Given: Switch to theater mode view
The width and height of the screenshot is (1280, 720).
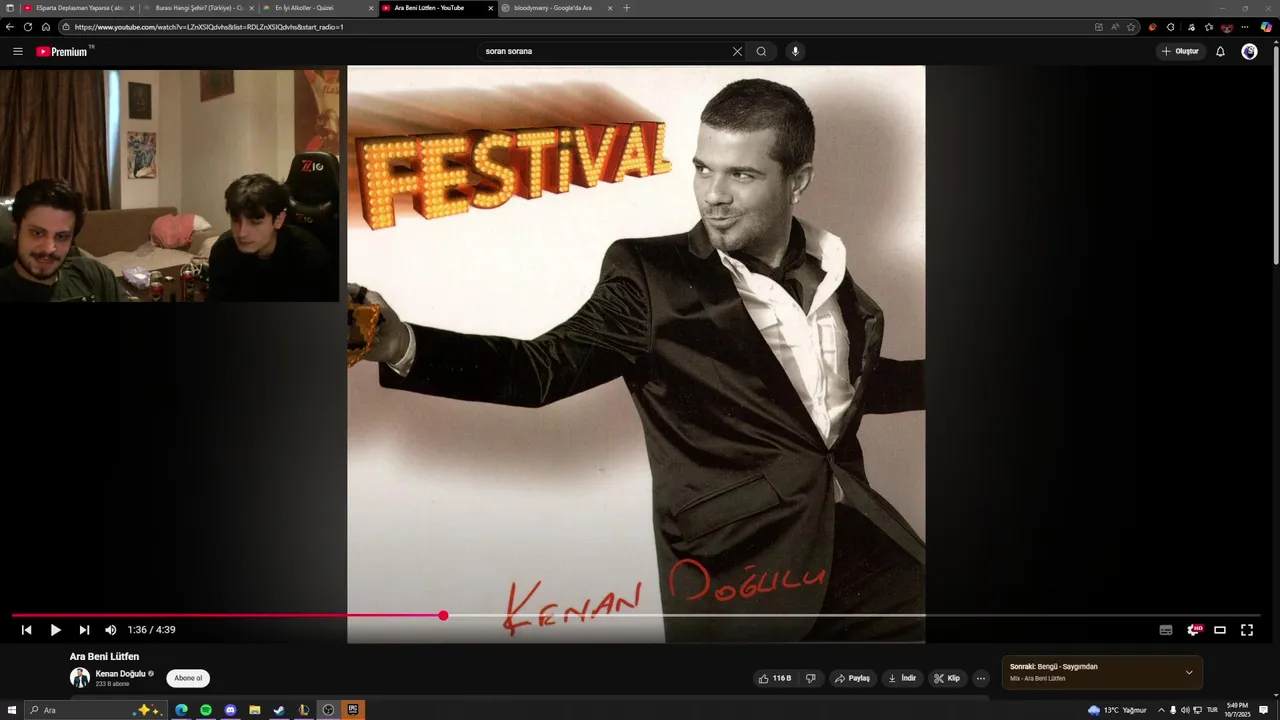Looking at the screenshot, I should tap(1220, 630).
